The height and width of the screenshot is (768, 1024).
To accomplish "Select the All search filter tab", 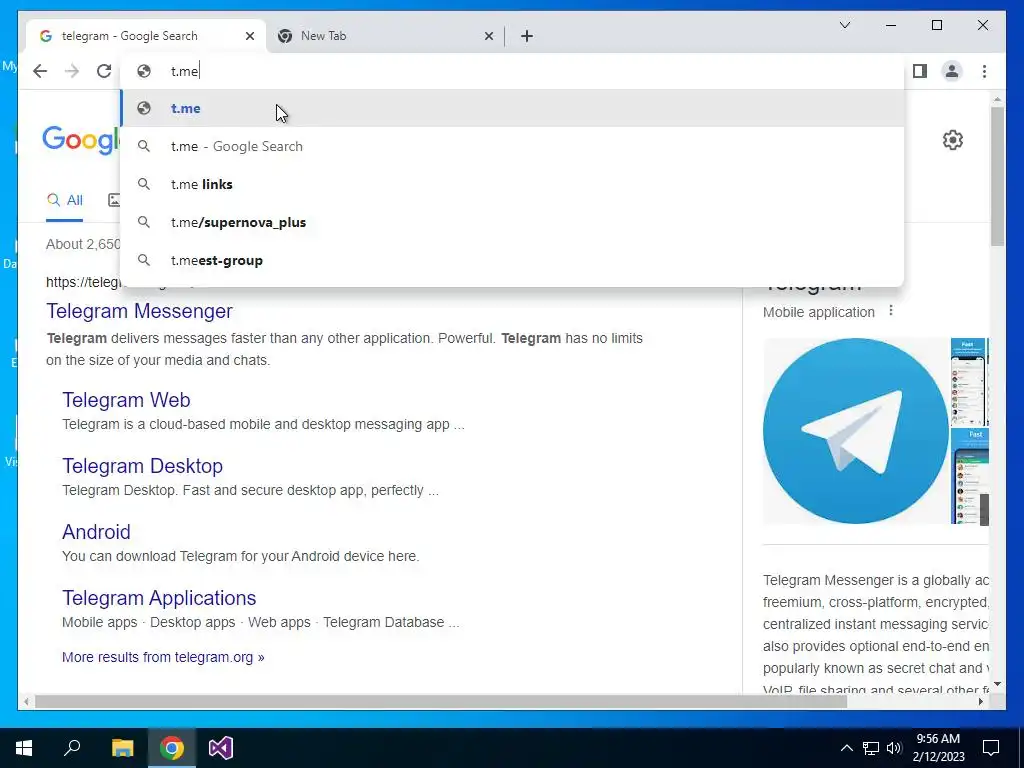I will click(65, 200).
